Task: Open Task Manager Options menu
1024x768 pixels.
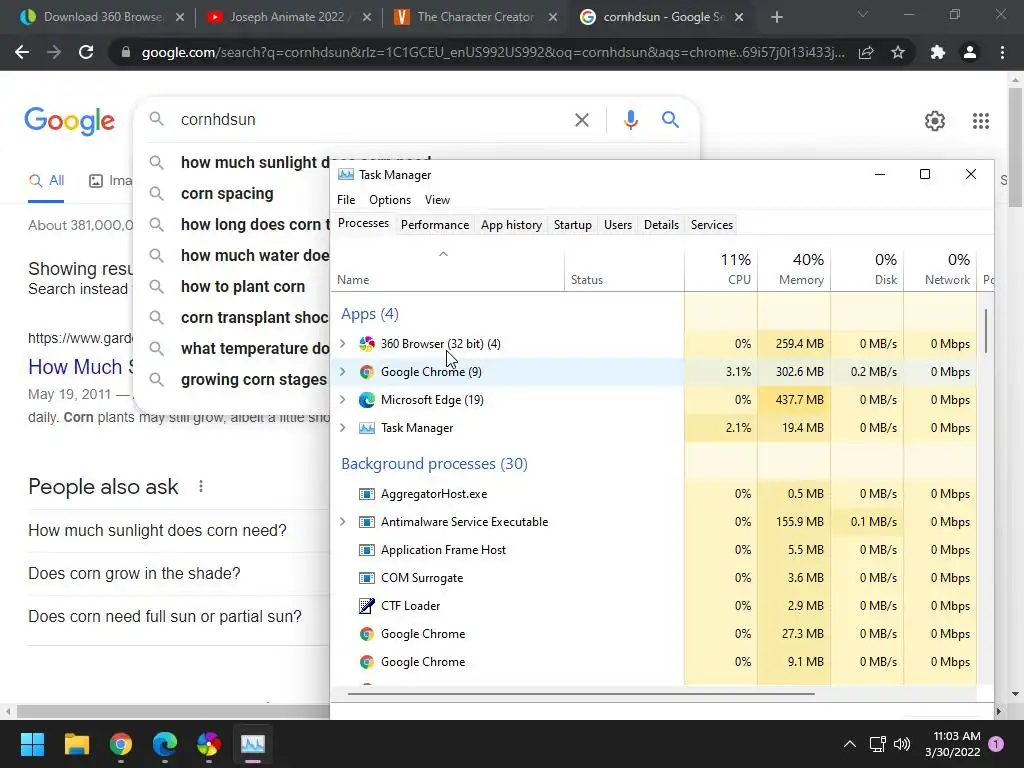Action: (x=390, y=200)
